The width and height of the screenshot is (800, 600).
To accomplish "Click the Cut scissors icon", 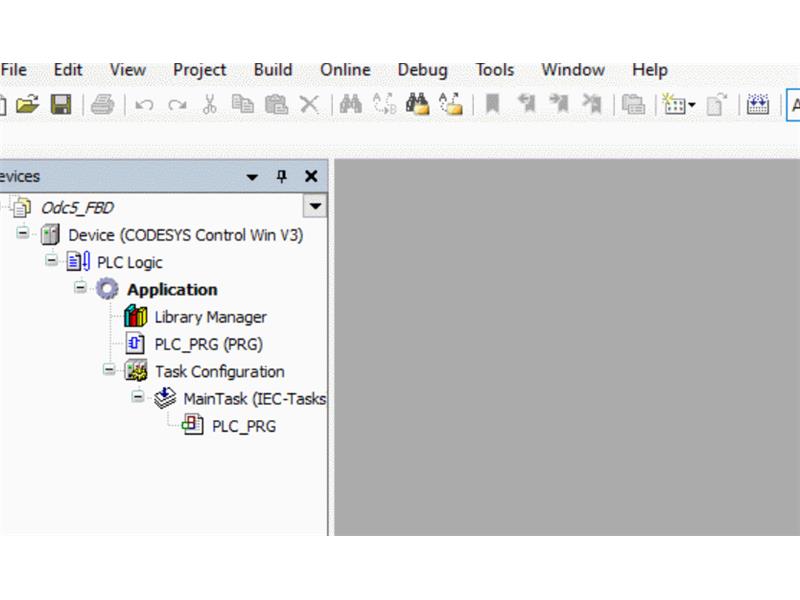I will pyautogui.click(x=209, y=105).
